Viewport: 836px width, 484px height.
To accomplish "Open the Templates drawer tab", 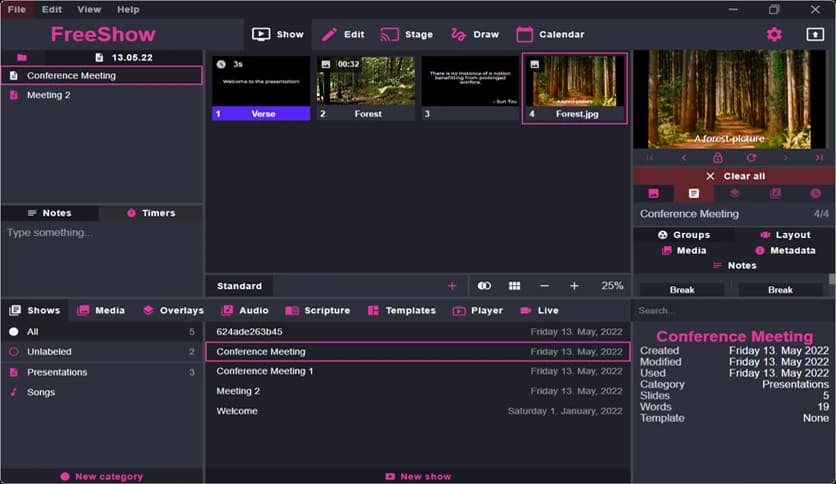I will [x=402, y=311].
